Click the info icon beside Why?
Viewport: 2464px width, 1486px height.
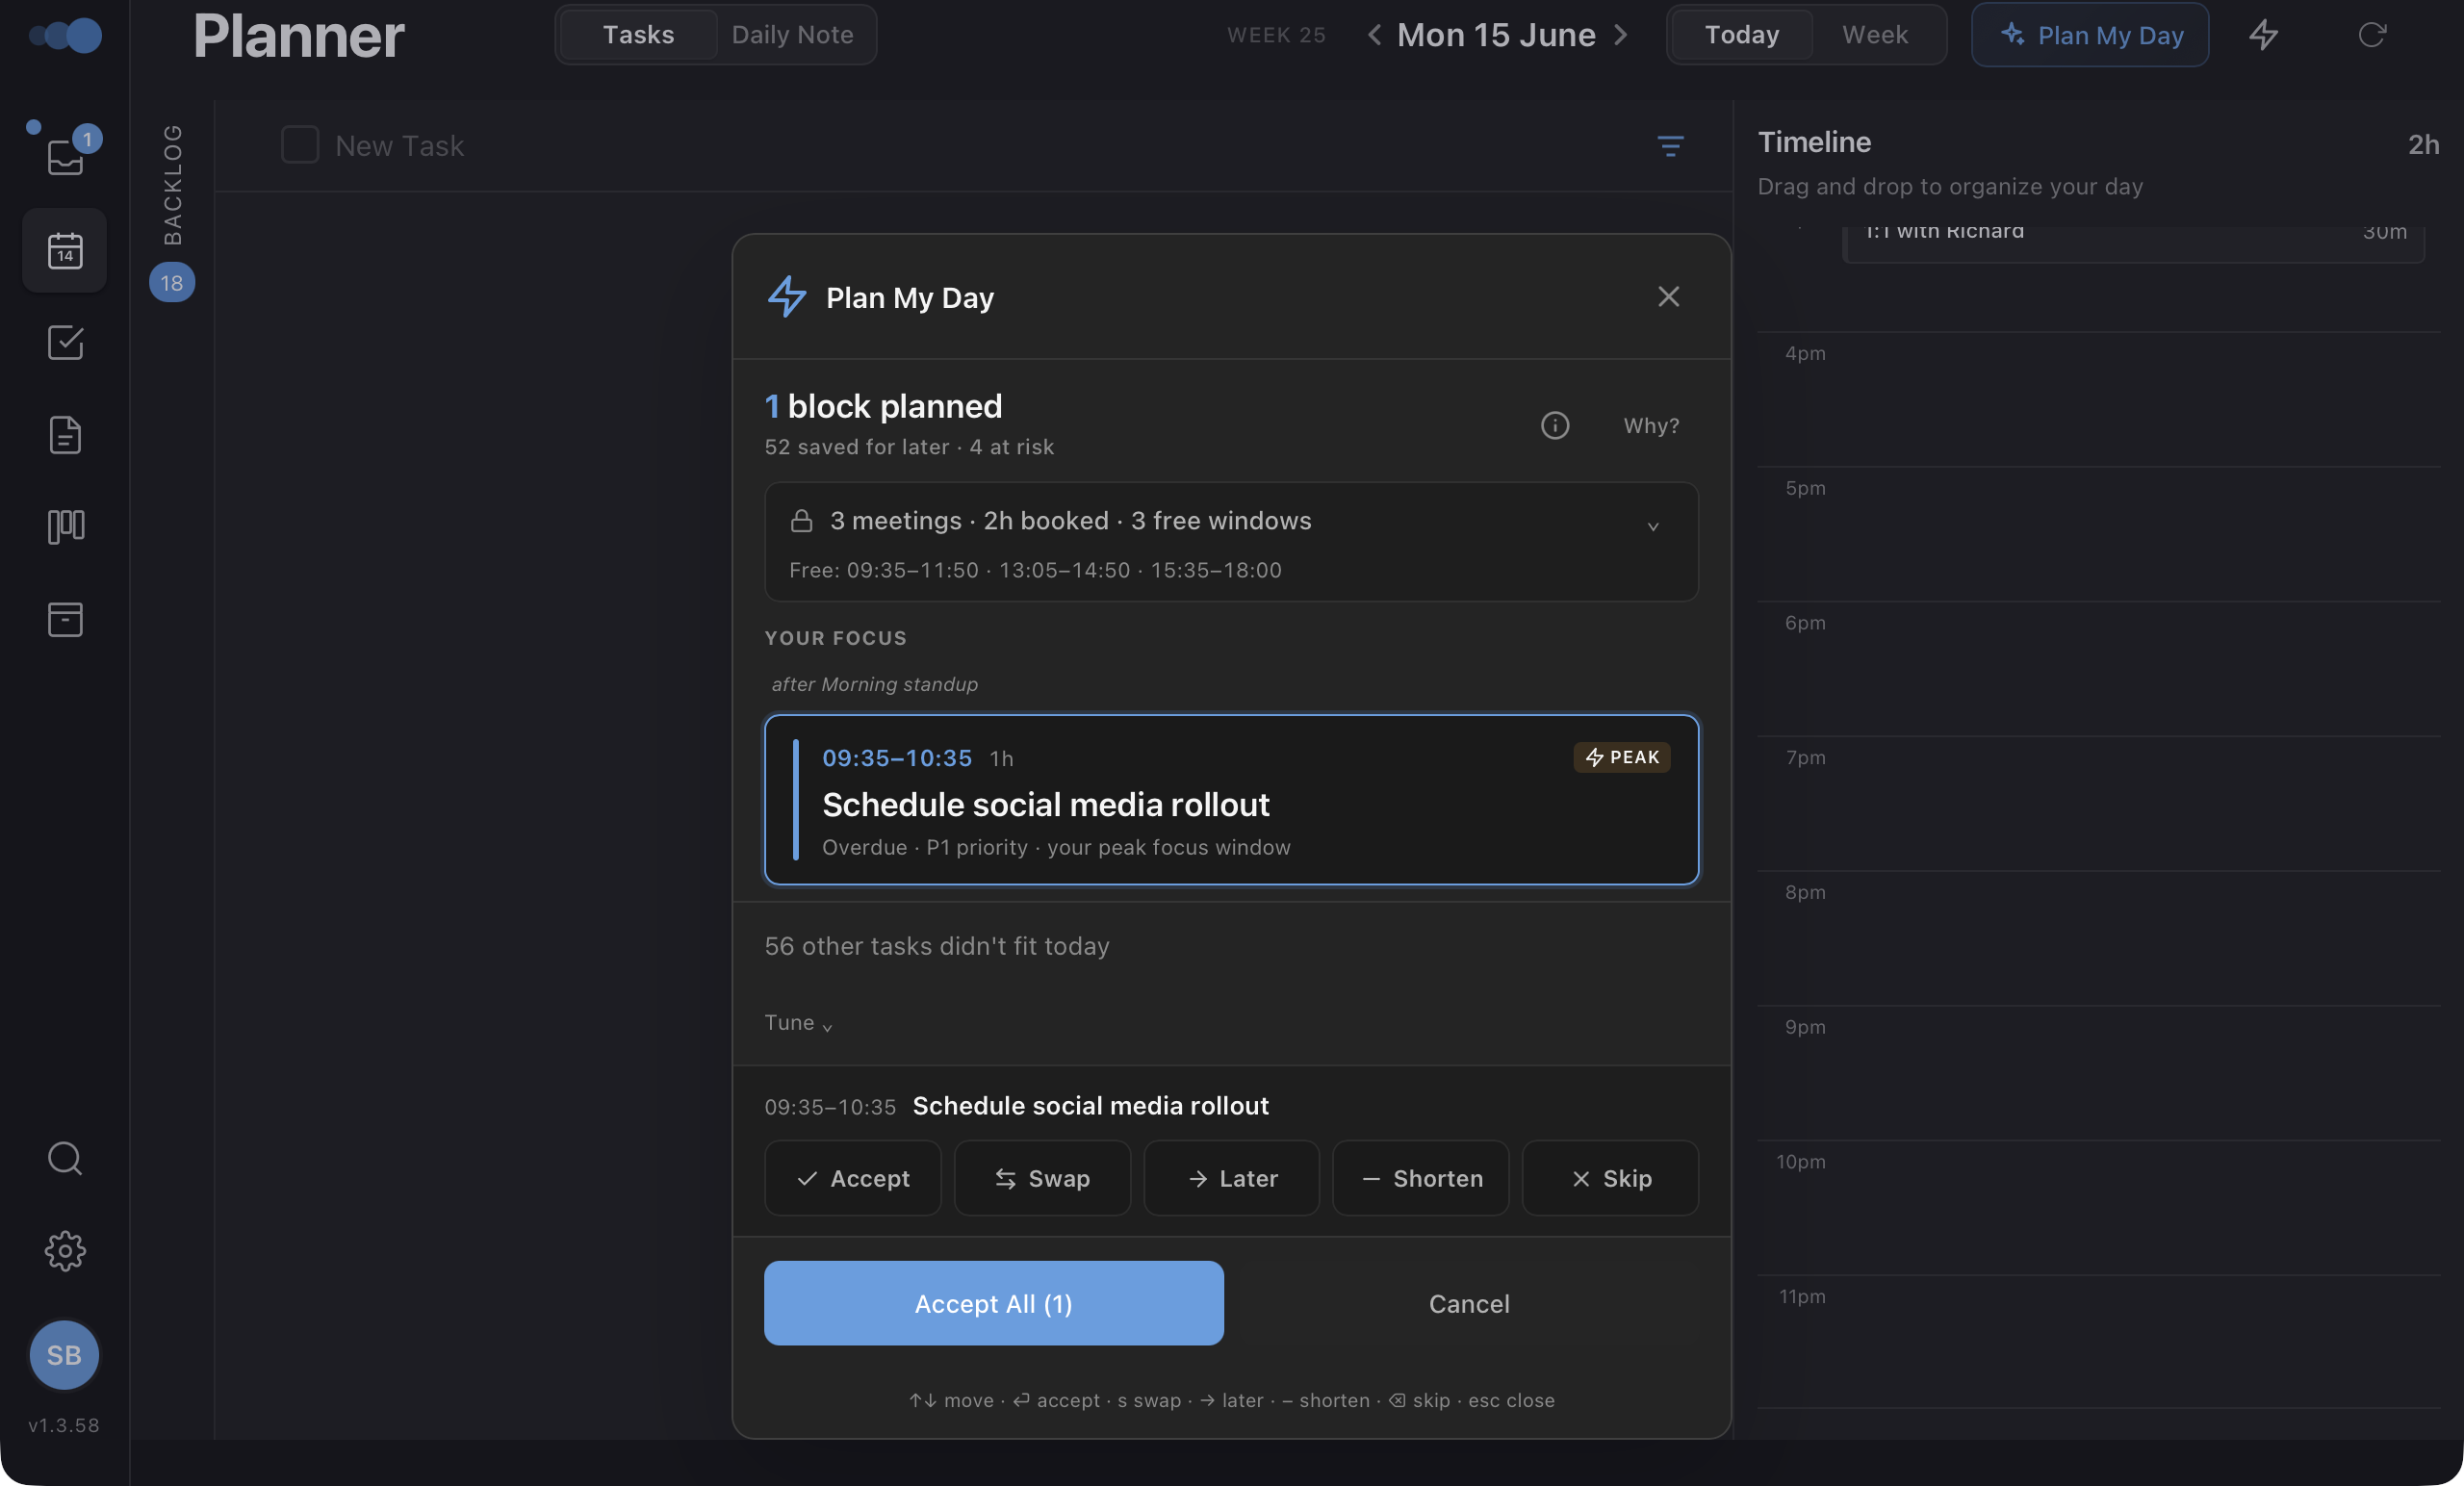1555,425
